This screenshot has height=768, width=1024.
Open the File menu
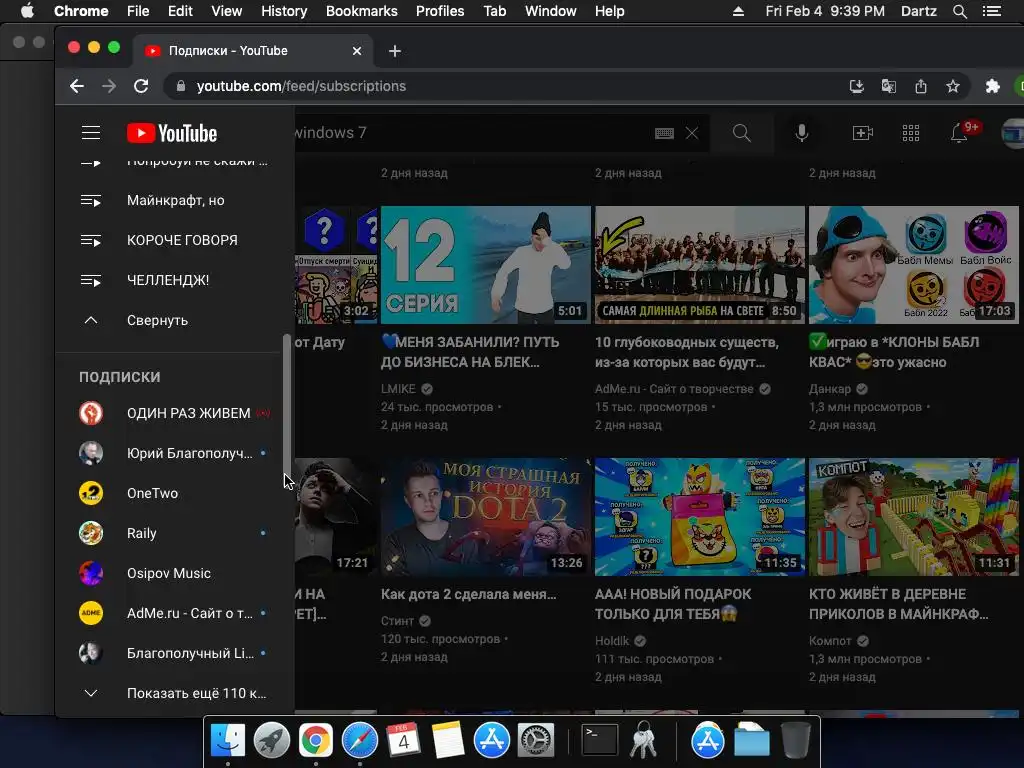tap(138, 11)
